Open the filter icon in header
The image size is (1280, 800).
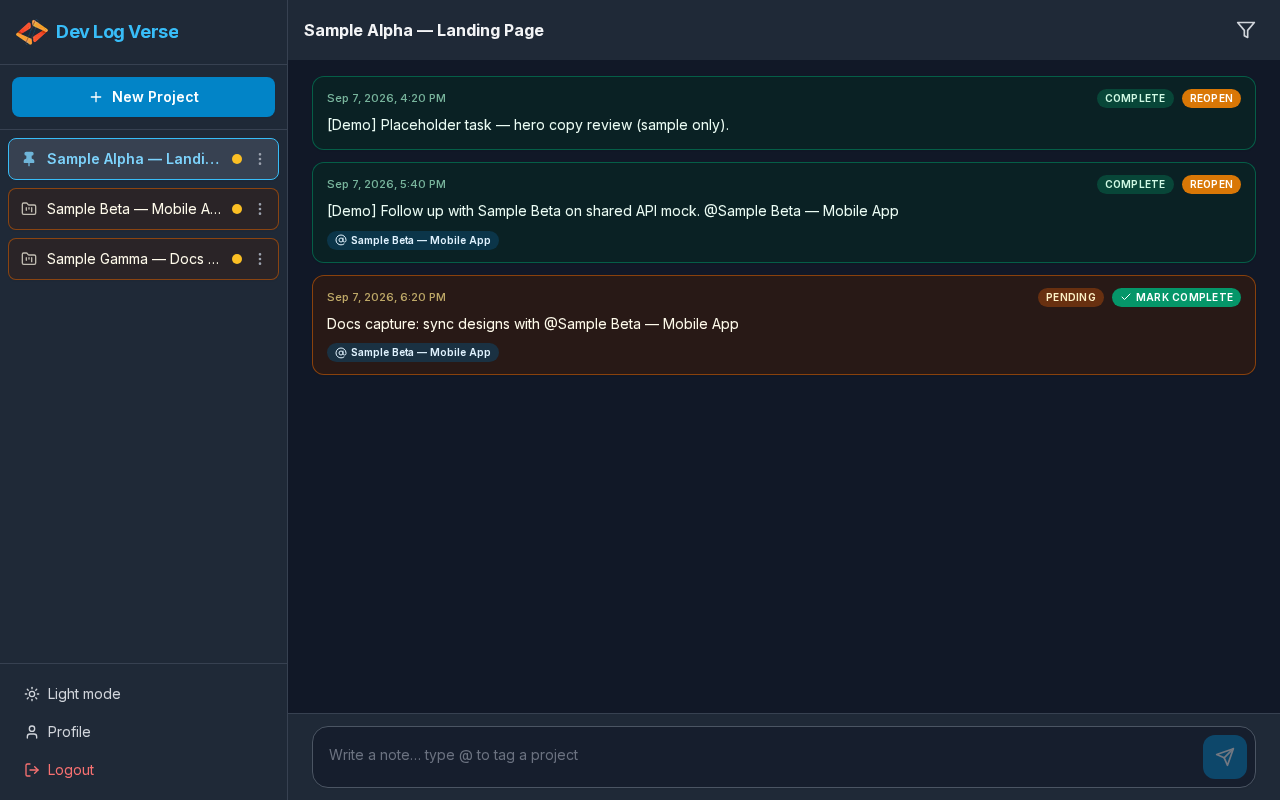[x=1246, y=30]
